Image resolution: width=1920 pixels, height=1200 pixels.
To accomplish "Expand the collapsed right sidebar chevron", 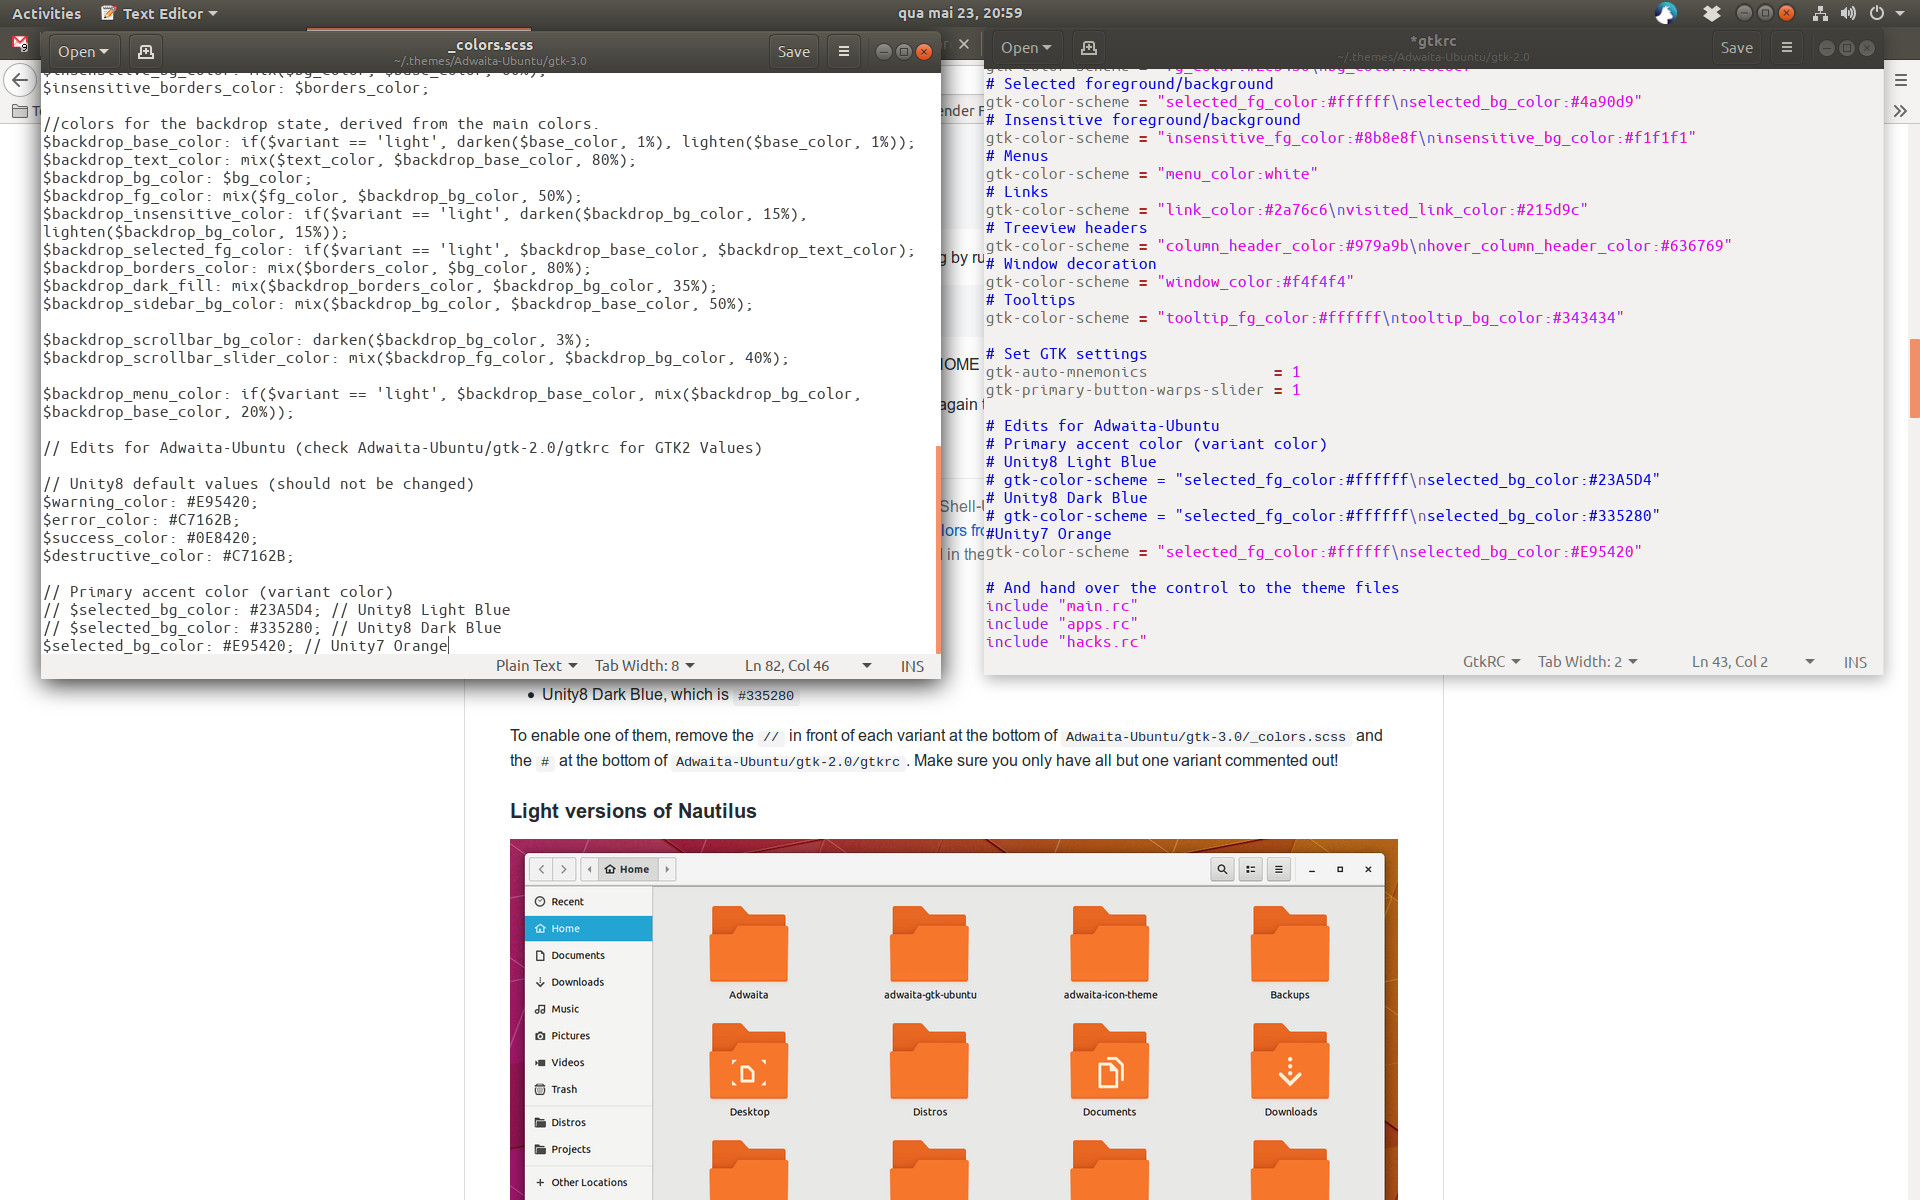I will click(x=1900, y=111).
